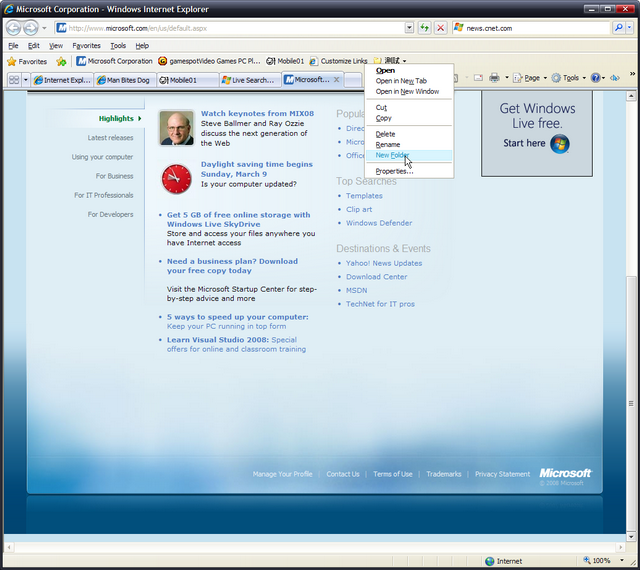Switch to the Man Bites Dog tab
The height and width of the screenshot is (570, 640).
coord(124,80)
